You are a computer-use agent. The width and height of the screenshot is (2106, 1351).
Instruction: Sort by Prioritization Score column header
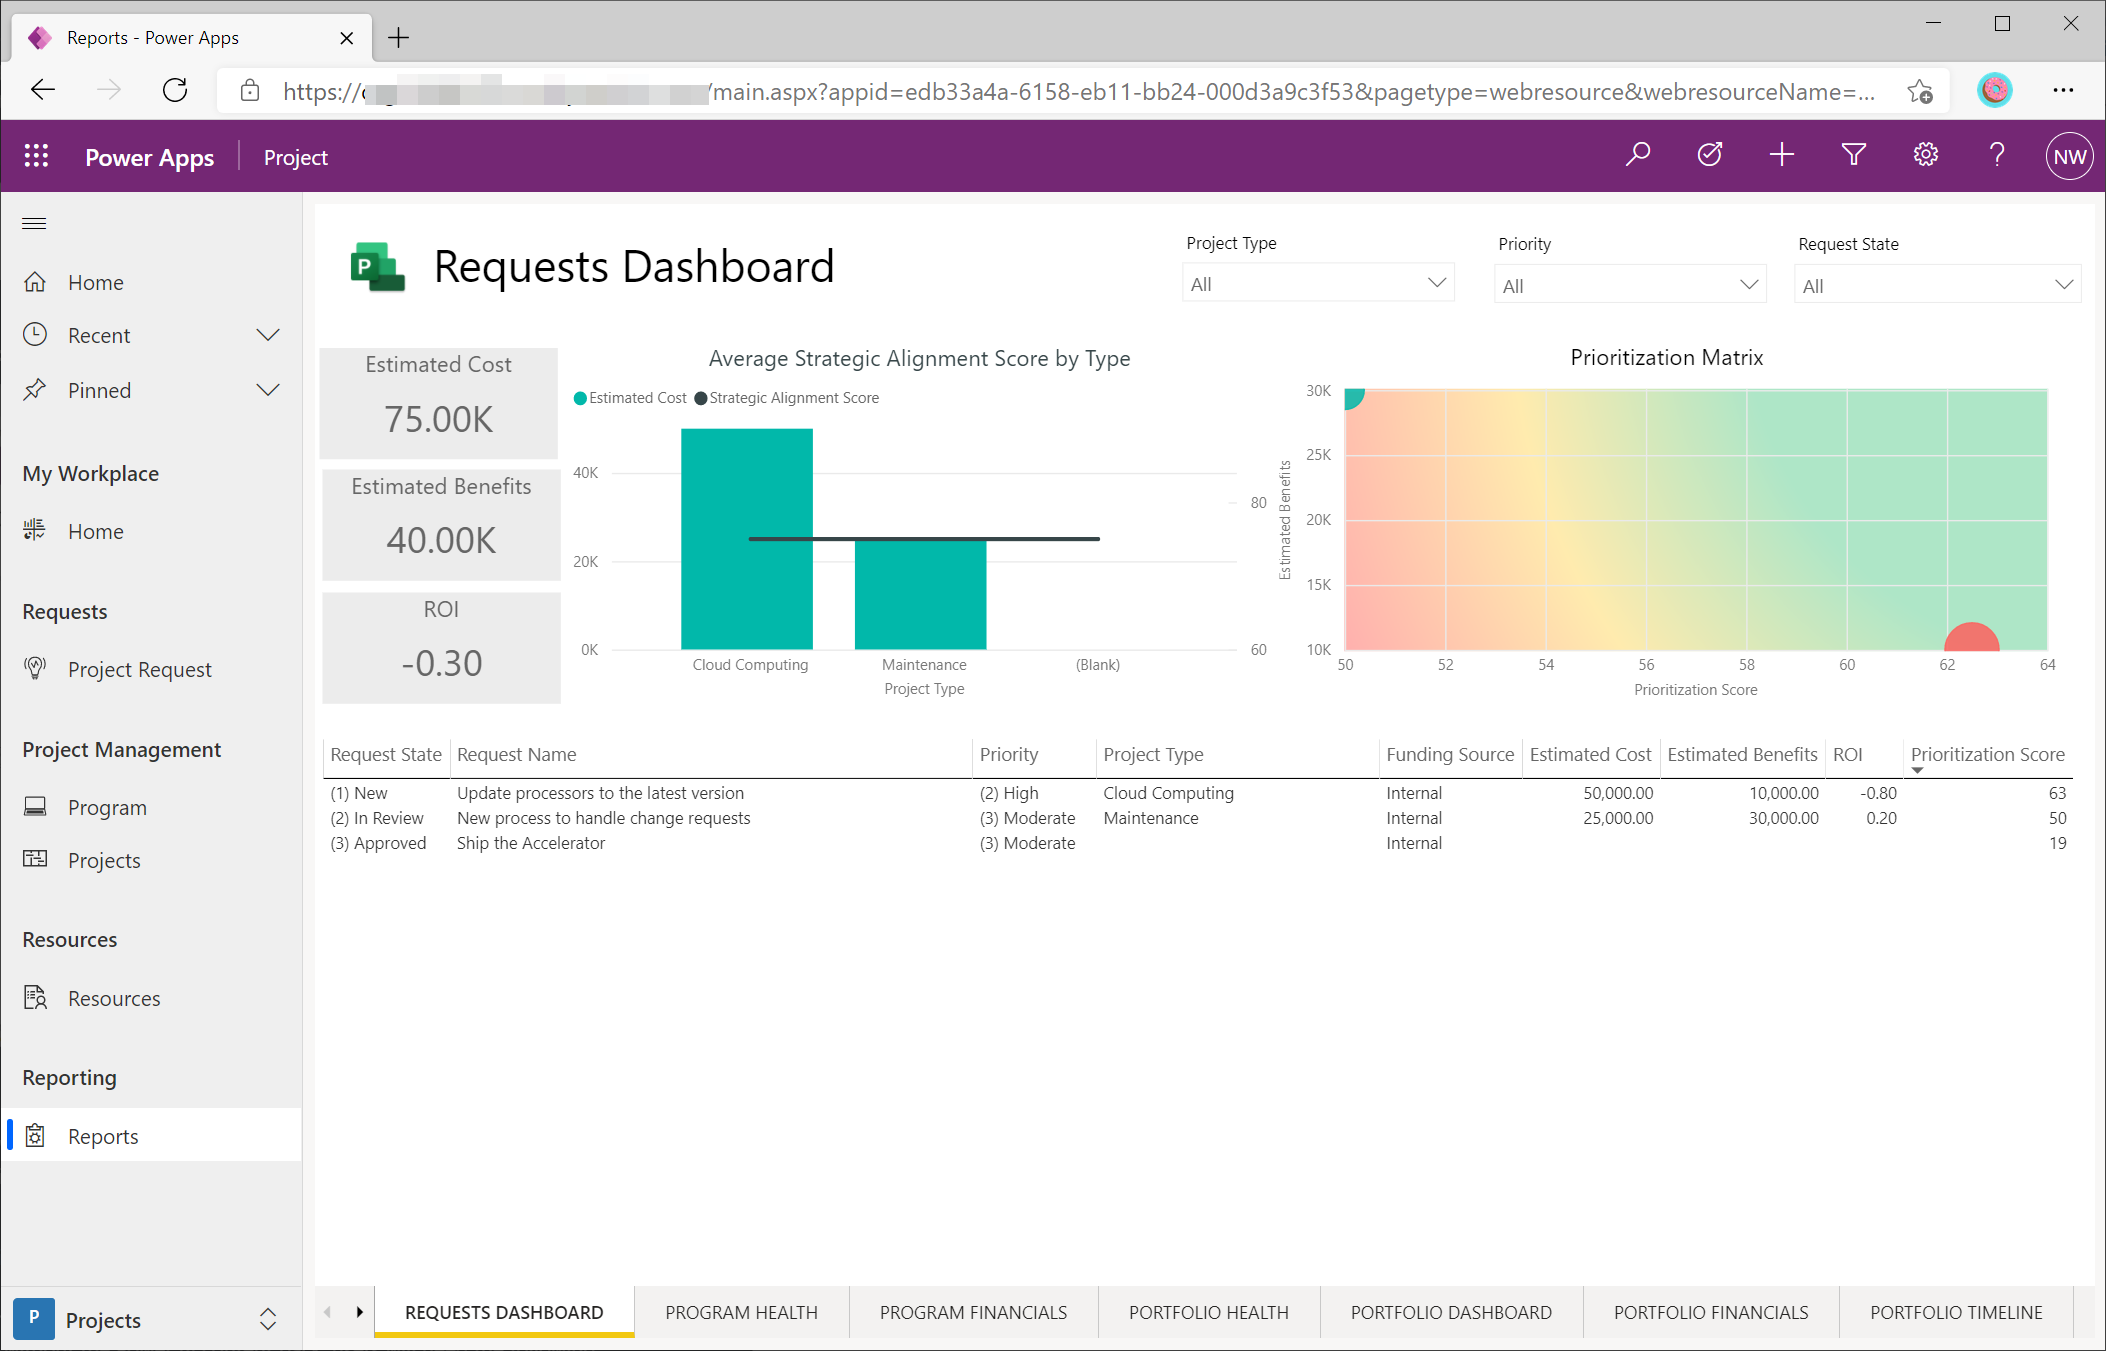(x=1986, y=755)
